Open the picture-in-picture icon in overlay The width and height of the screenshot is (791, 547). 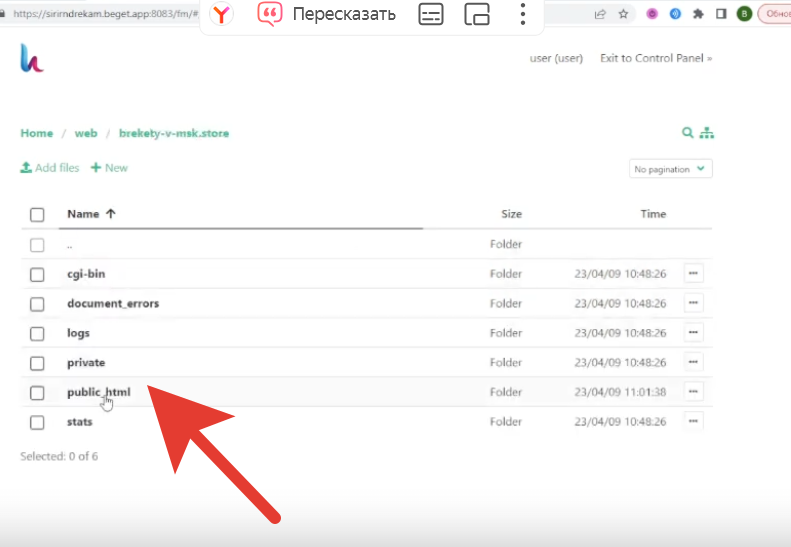tap(478, 14)
